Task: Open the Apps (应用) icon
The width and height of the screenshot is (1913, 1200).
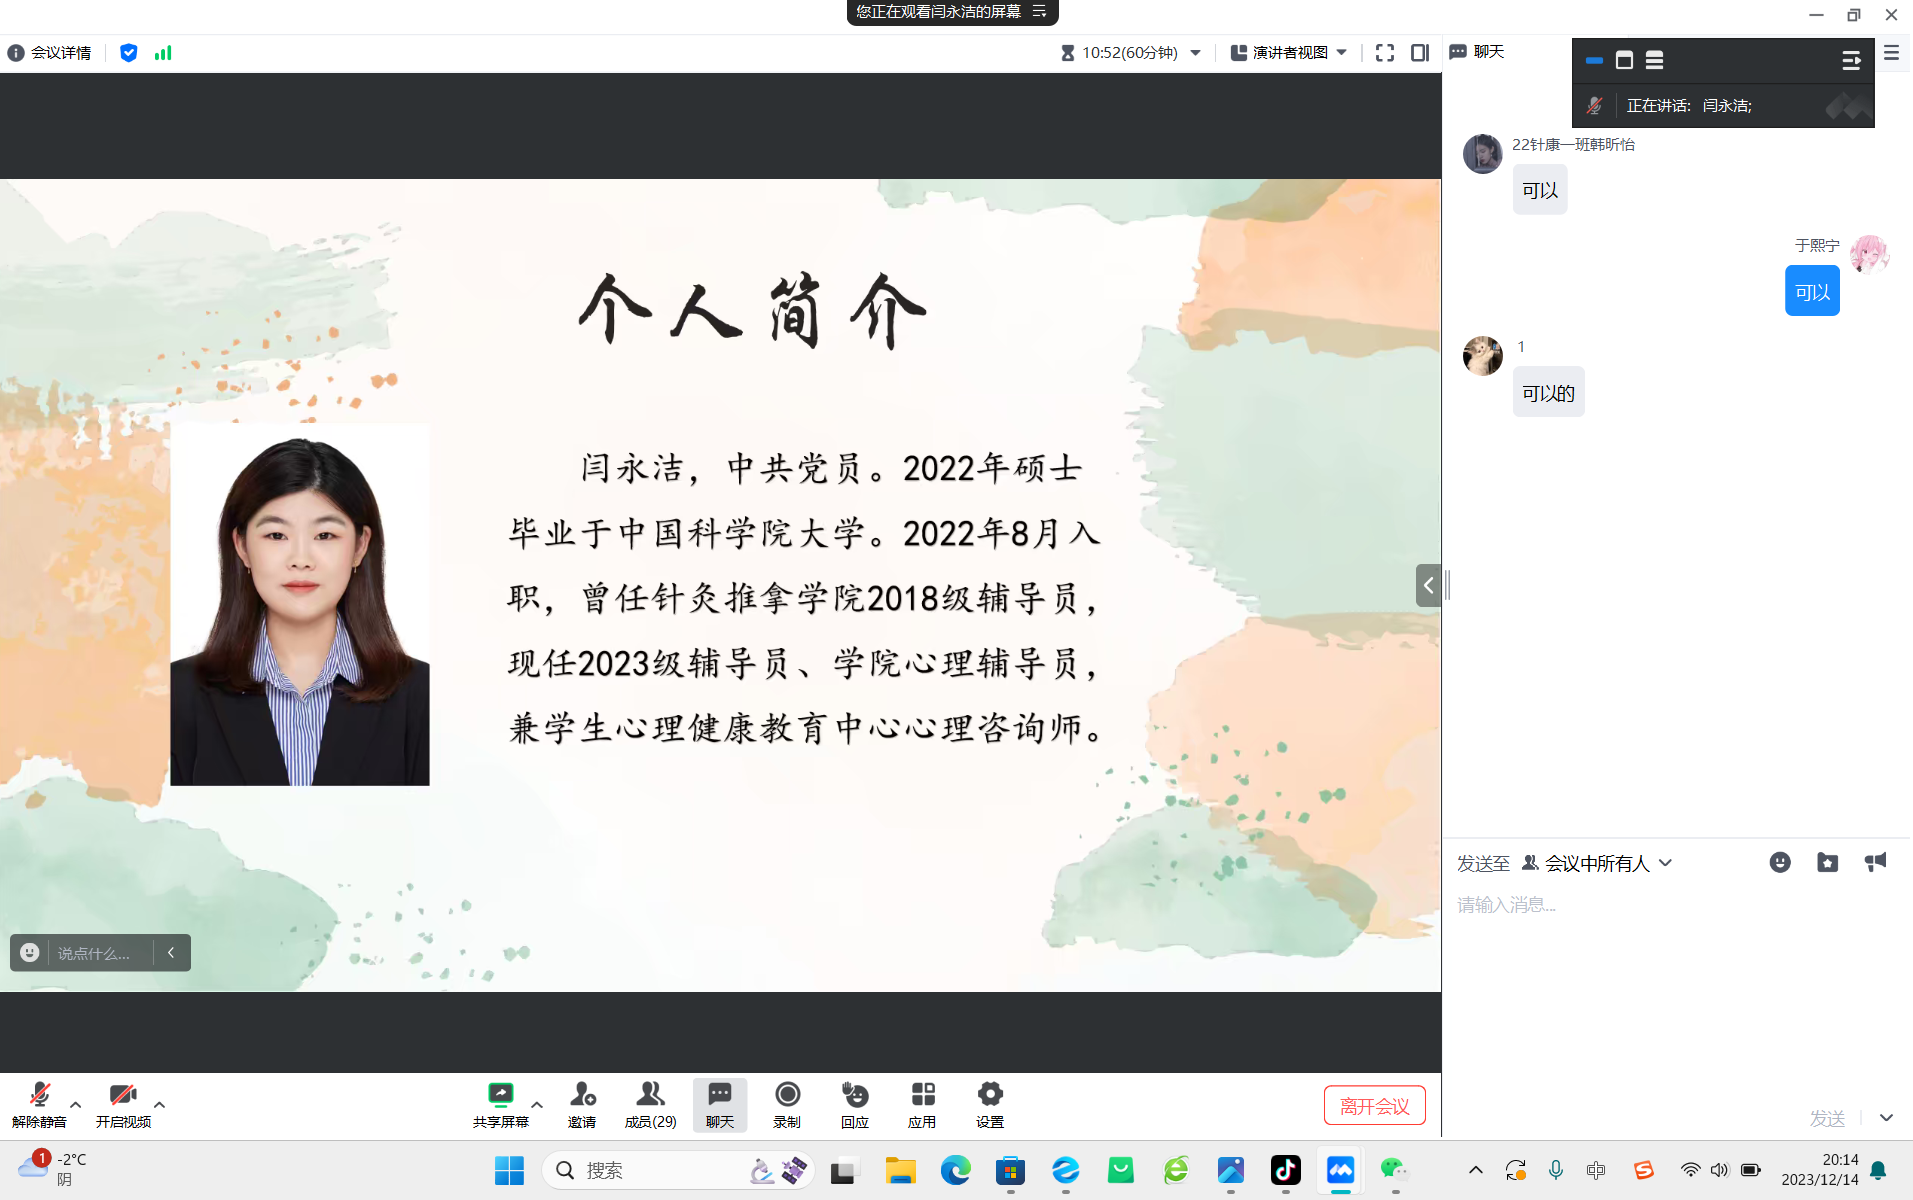Action: [922, 1095]
